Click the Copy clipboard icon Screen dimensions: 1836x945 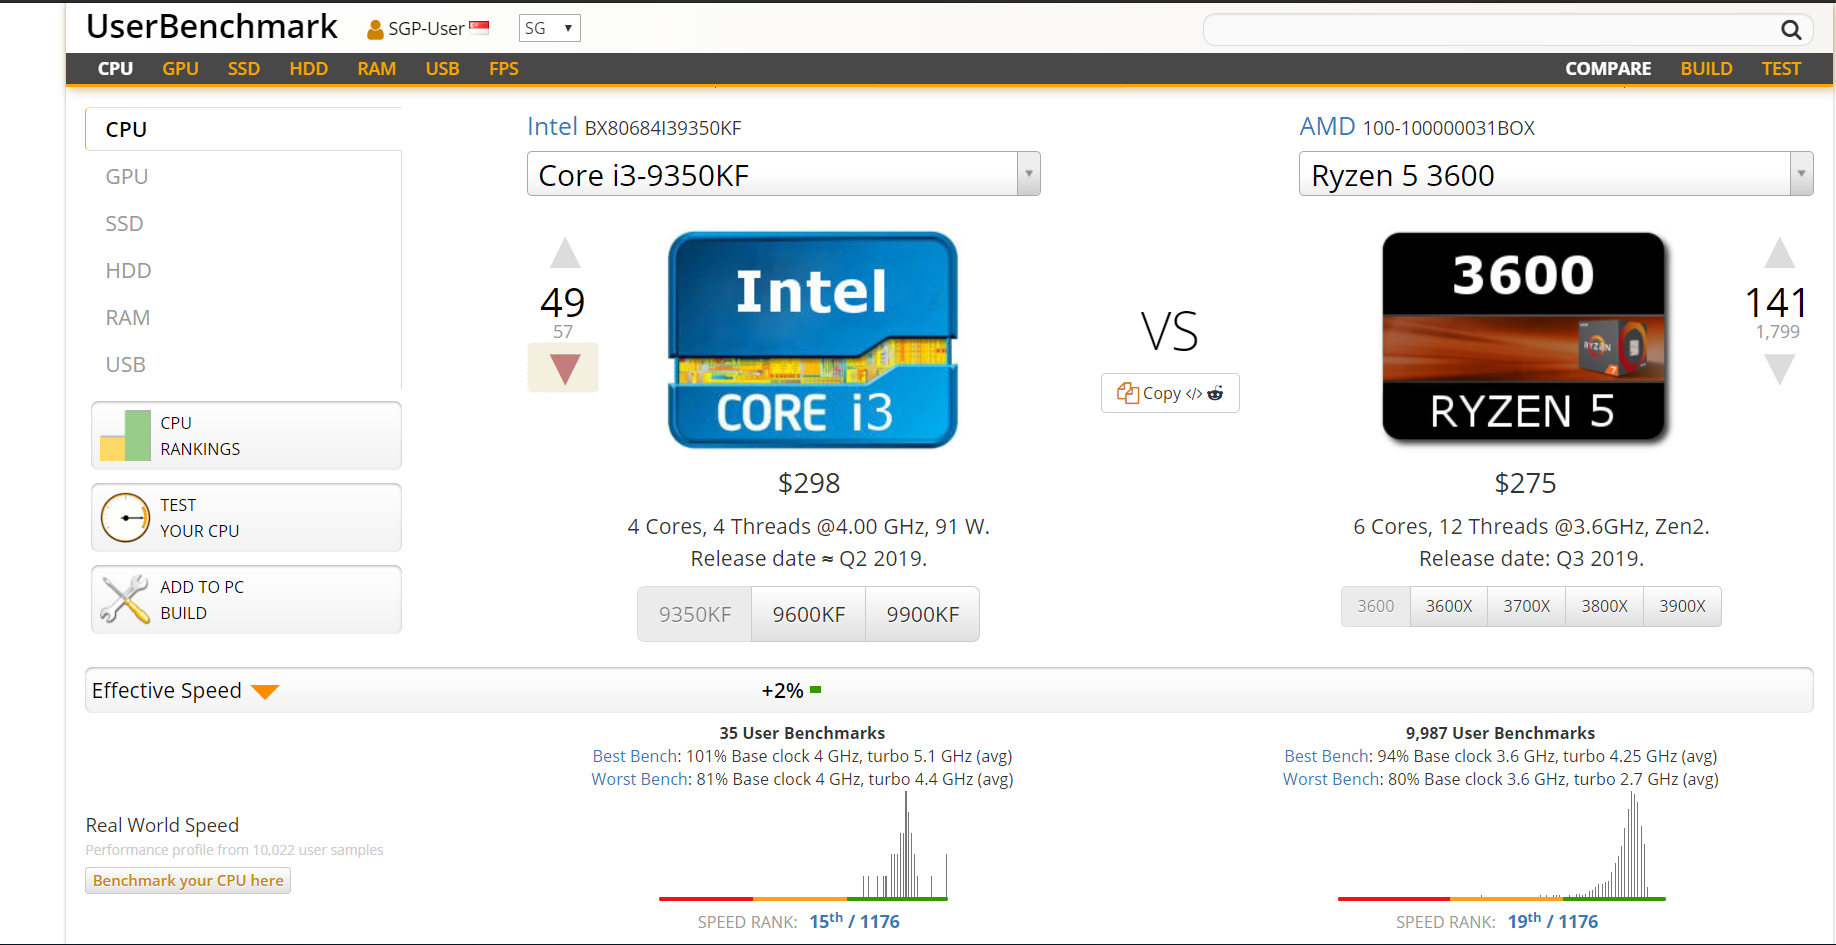point(1128,393)
